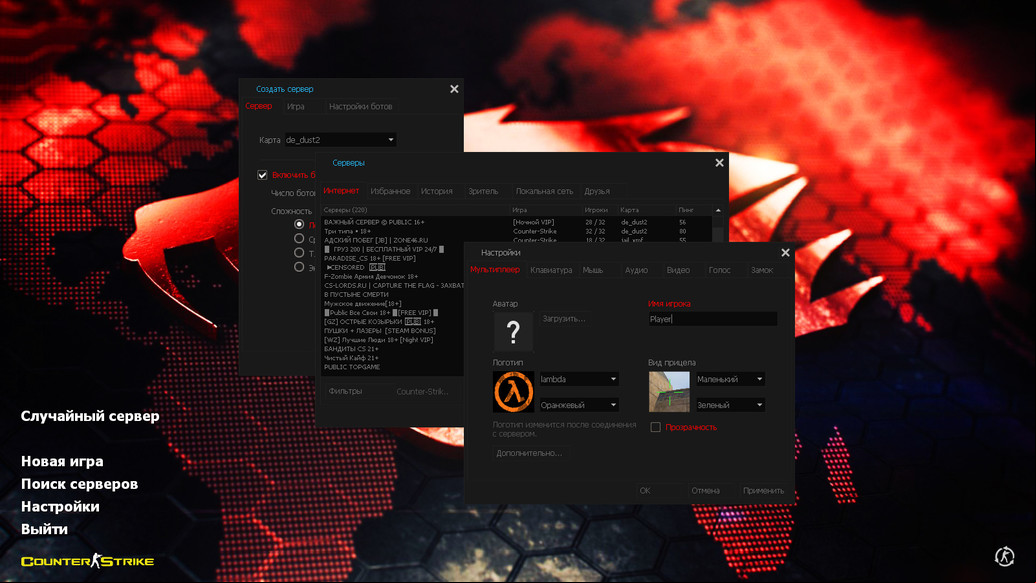Switch to the Зритель tab
The image size is (1036, 583).
[483, 191]
